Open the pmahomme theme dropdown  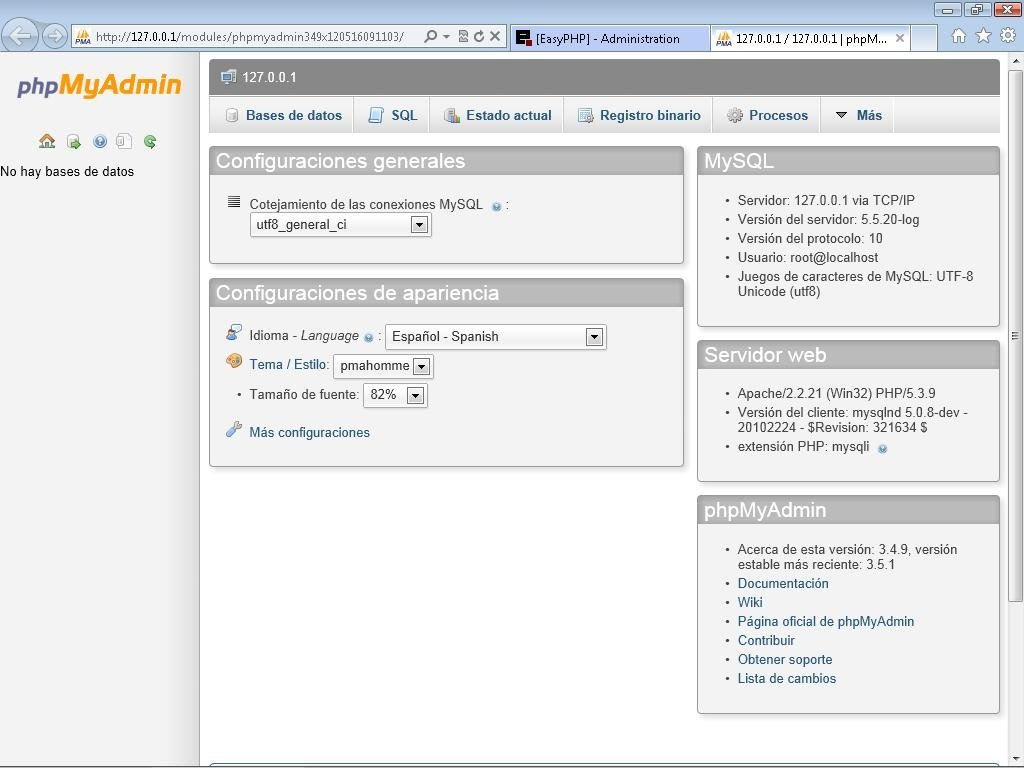tap(383, 366)
